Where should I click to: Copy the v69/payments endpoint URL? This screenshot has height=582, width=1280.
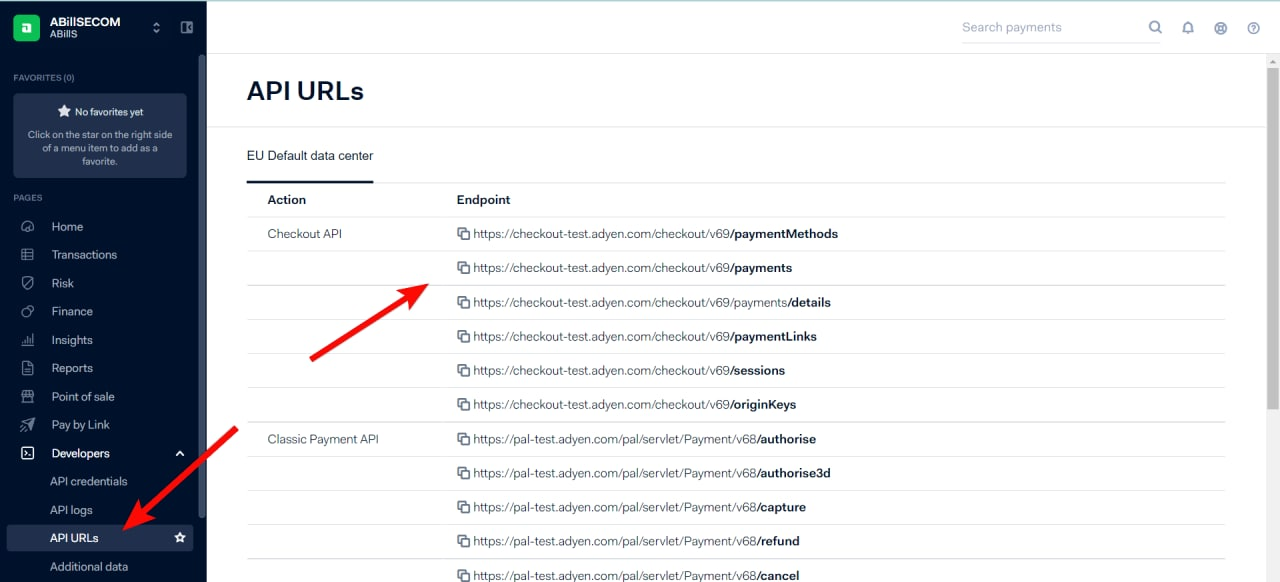click(x=463, y=268)
